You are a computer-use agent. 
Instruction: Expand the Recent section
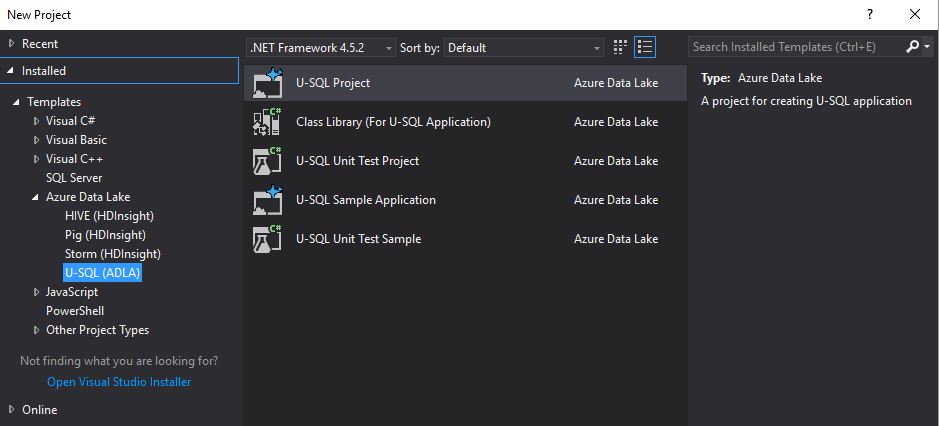coord(11,43)
